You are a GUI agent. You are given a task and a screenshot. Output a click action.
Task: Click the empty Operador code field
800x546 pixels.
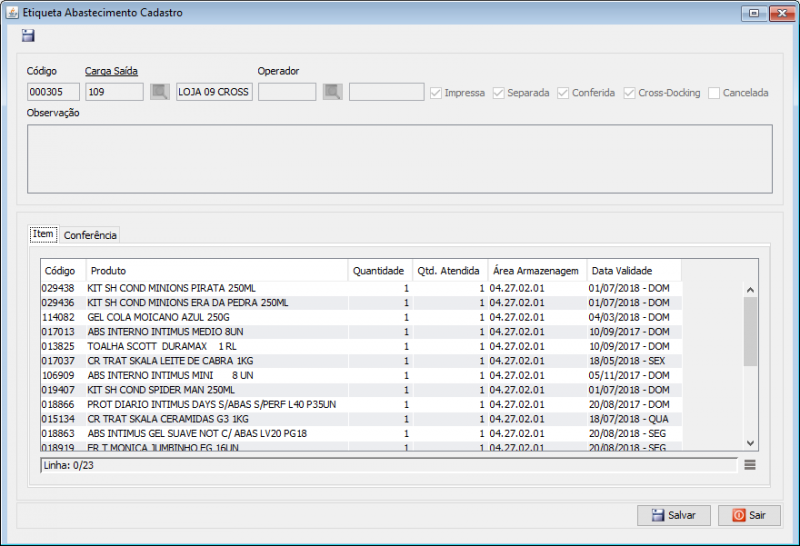287,92
